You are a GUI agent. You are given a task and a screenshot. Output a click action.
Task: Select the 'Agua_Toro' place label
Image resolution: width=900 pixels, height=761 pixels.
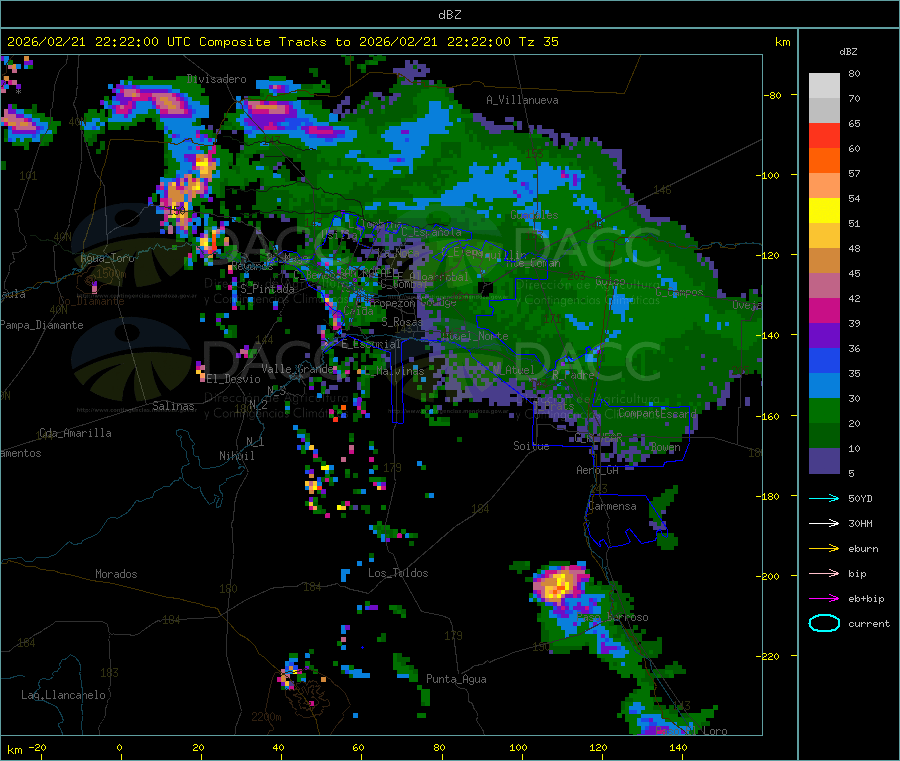107,258
